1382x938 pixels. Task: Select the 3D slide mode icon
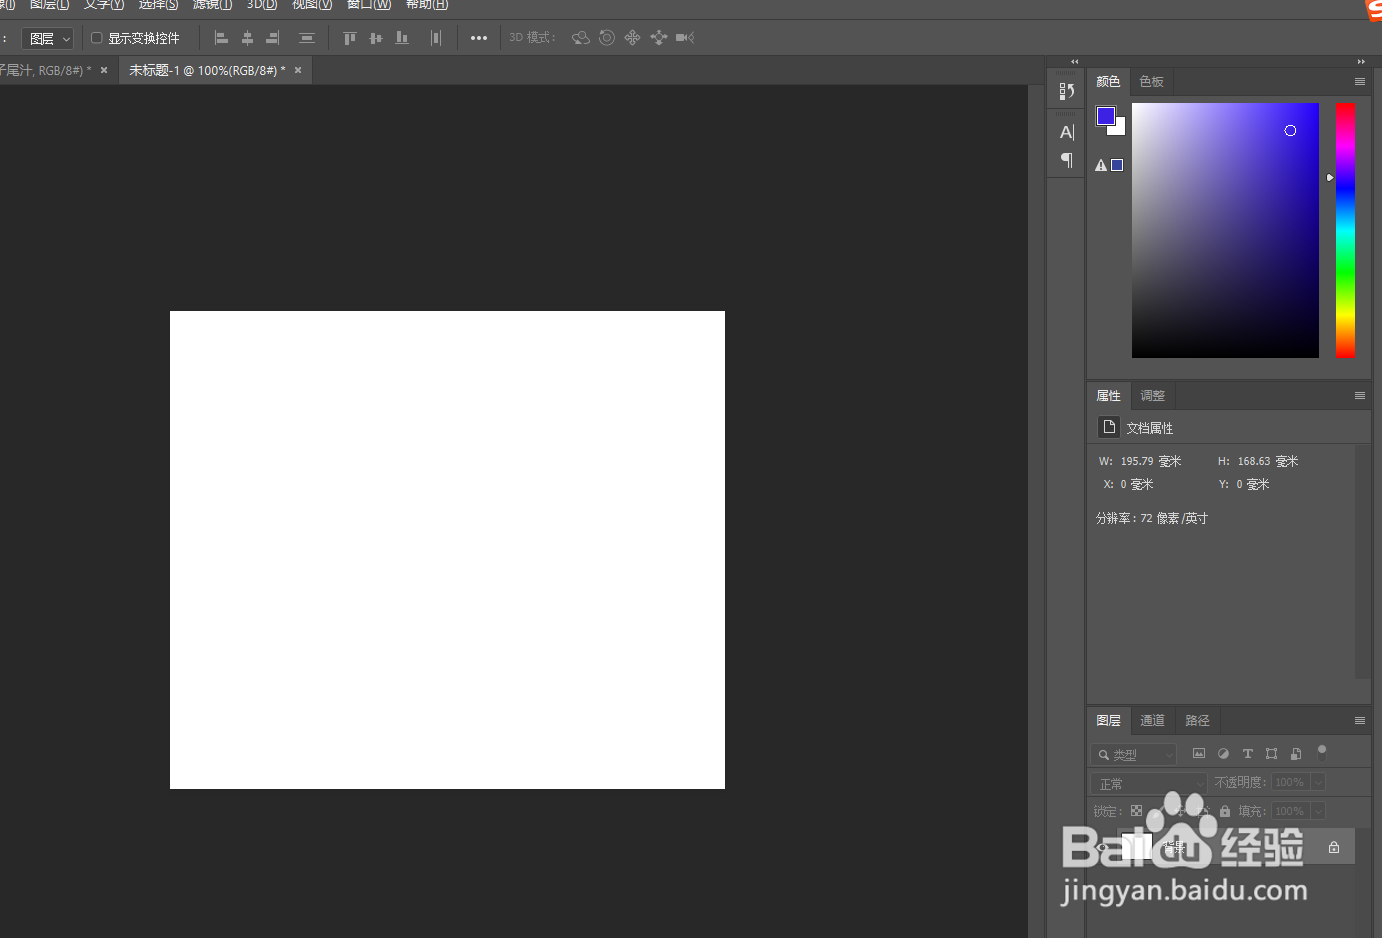(x=658, y=38)
